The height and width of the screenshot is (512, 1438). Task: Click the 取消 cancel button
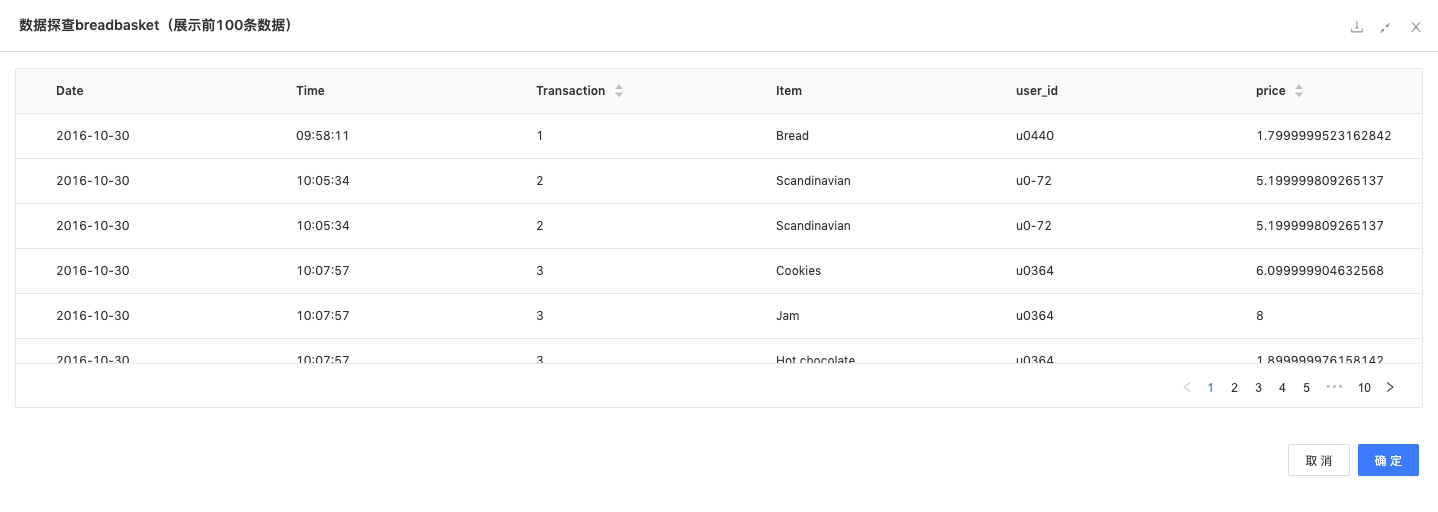(1319, 460)
